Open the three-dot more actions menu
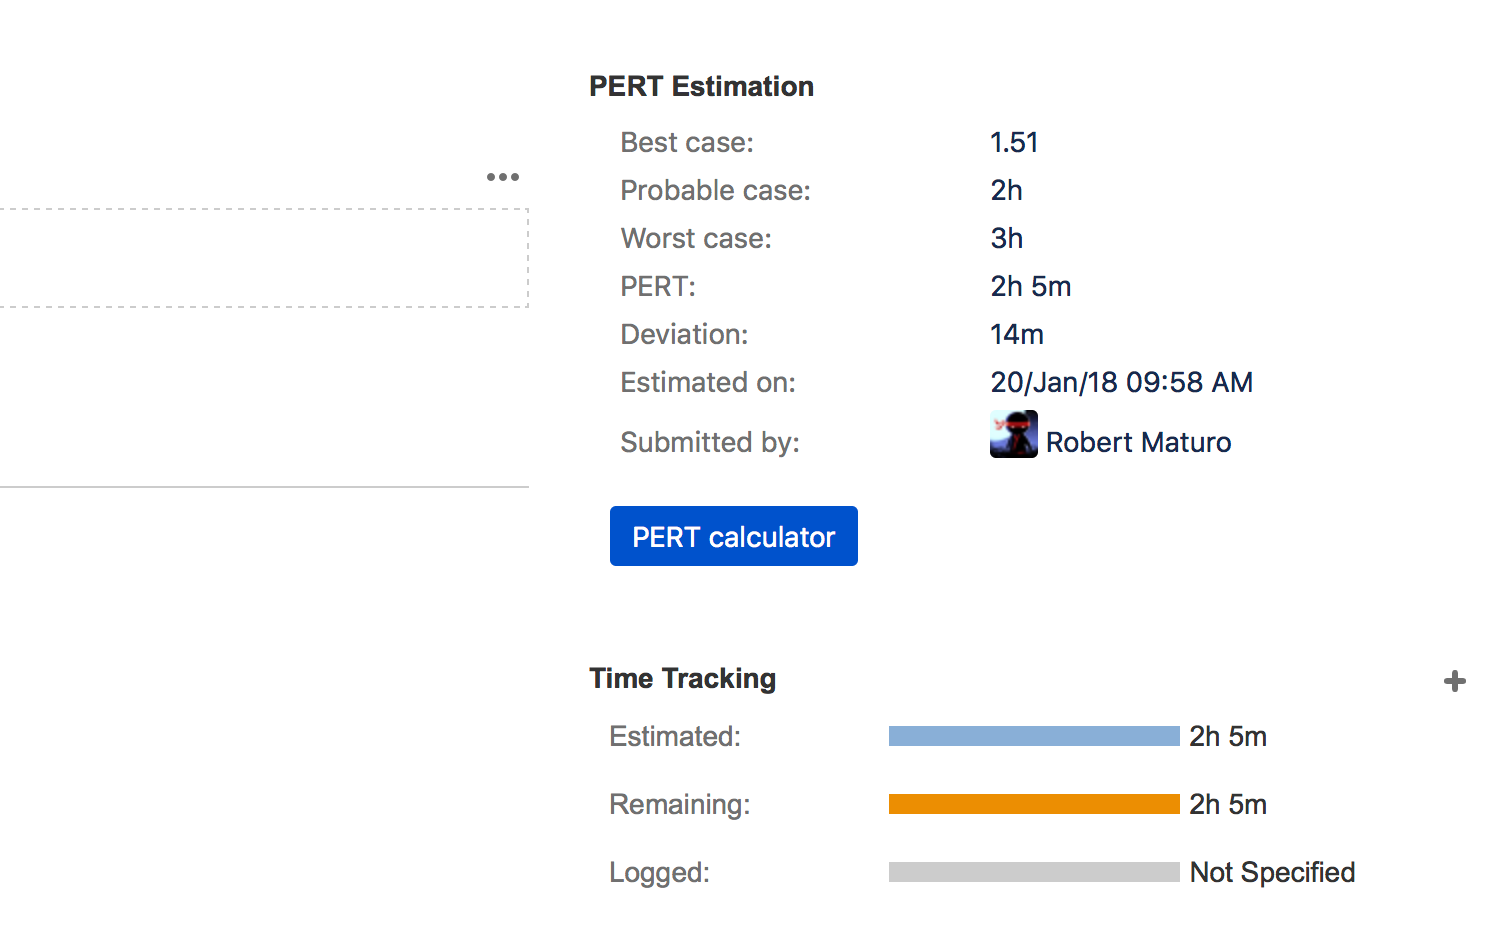Image resolution: width=1502 pixels, height=936 pixels. point(503,177)
